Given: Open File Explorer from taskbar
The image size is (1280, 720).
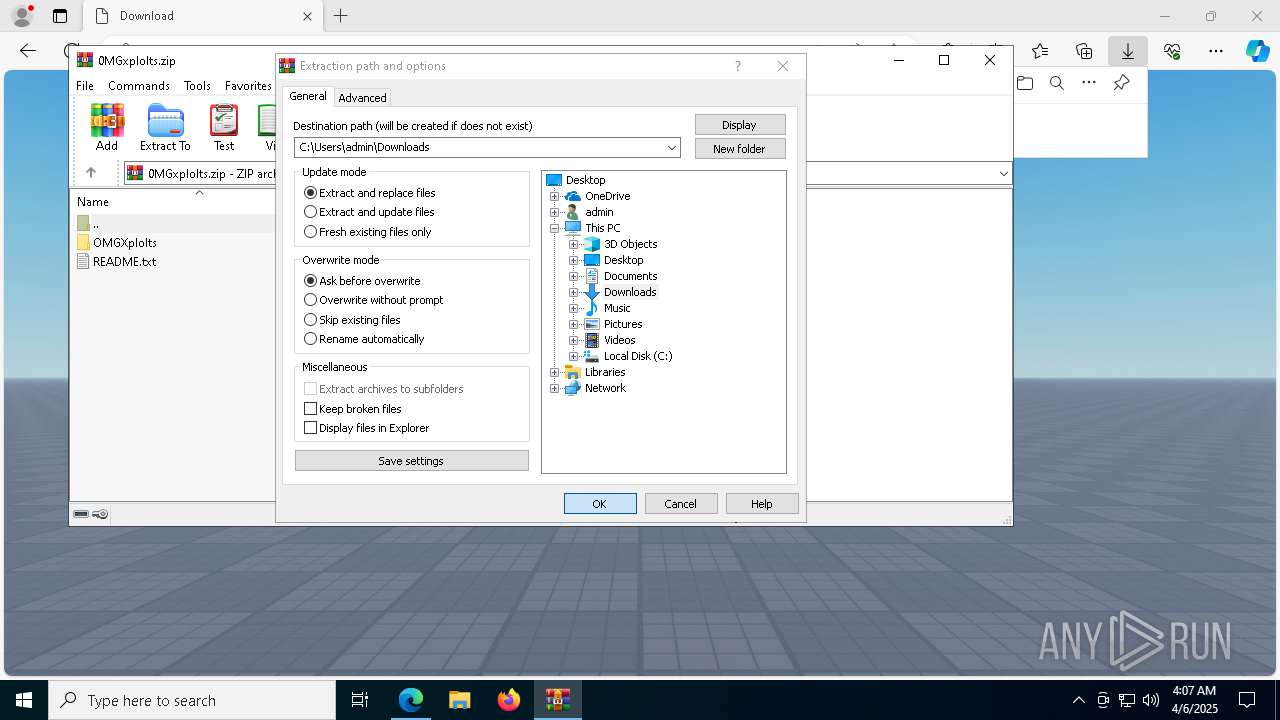Looking at the screenshot, I should coord(460,700).
